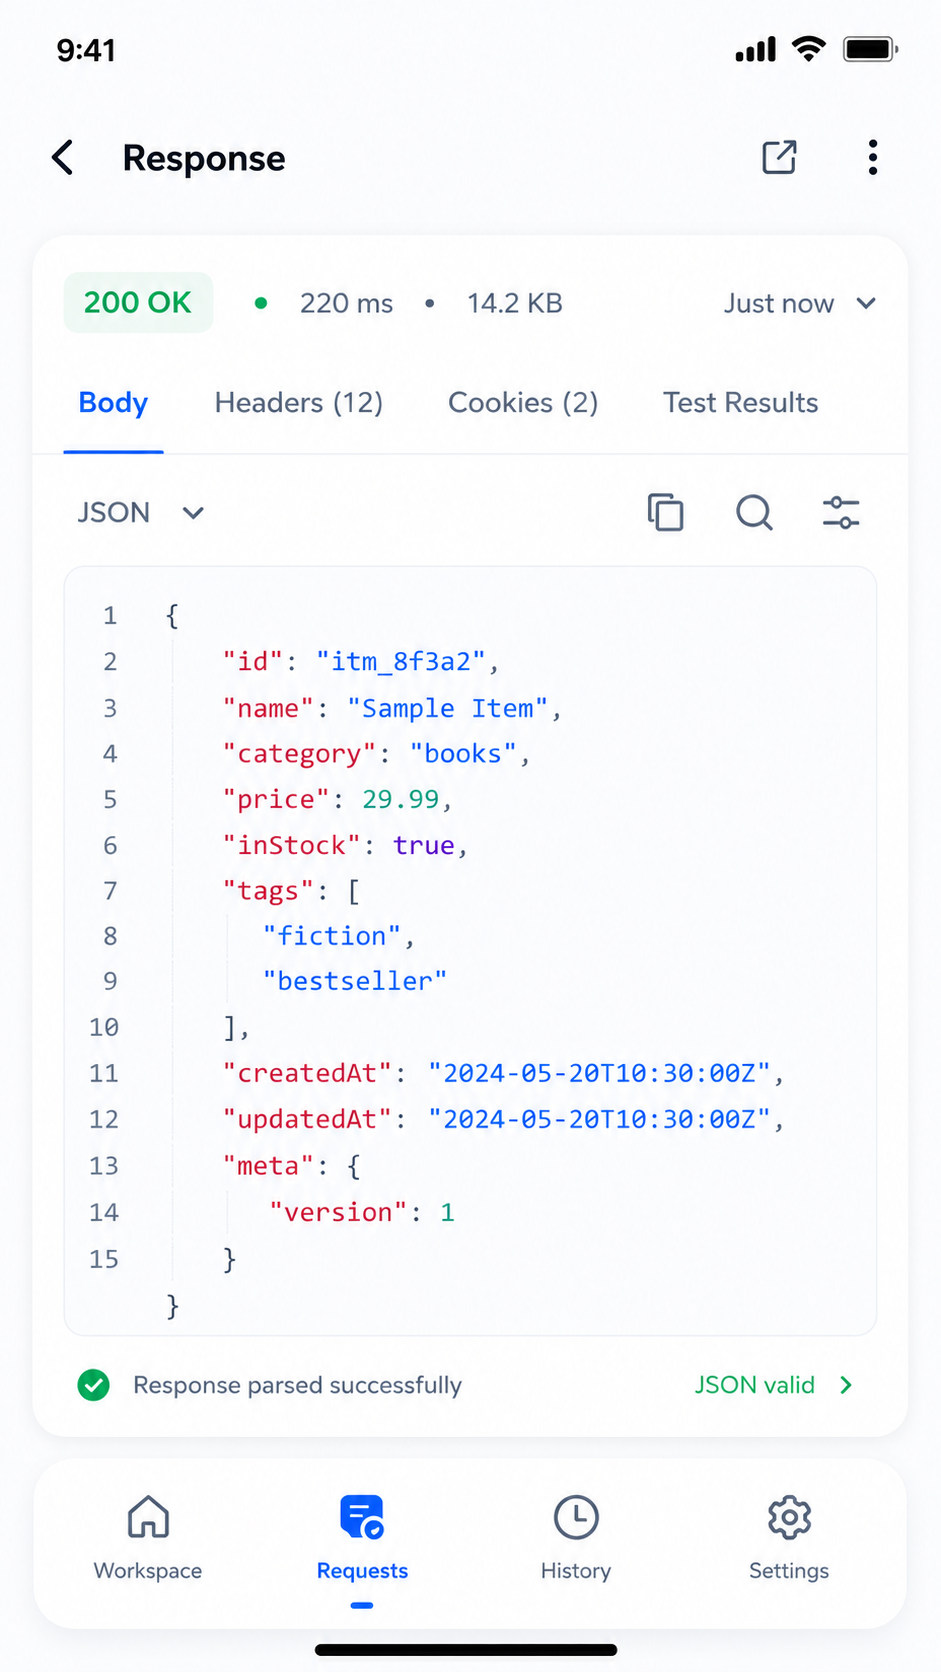Click line 7 tags array in code
The width and height of the screenshot is (941, 1672).
291,891
